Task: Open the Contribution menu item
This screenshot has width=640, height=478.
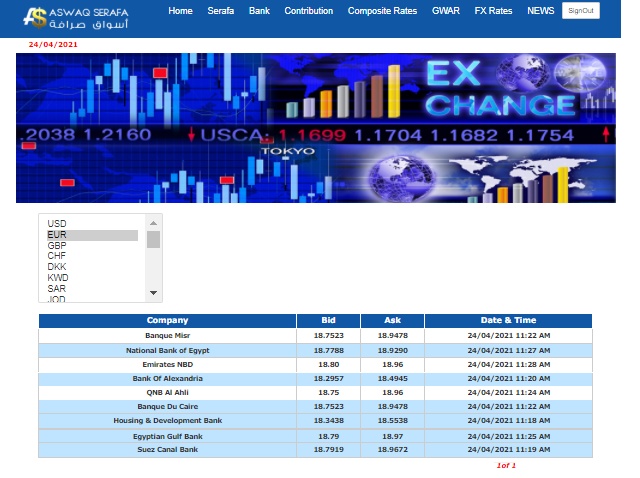Action: coord(309,11)
